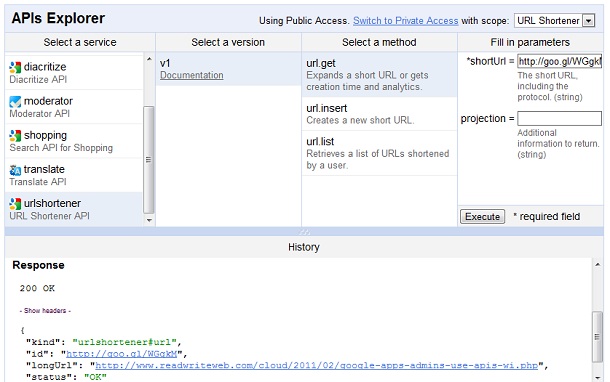Image resolution: width=610 pixels, height=382 pixels.
Task: Click the panel splitter grip handle
Action: pos(304,232)
